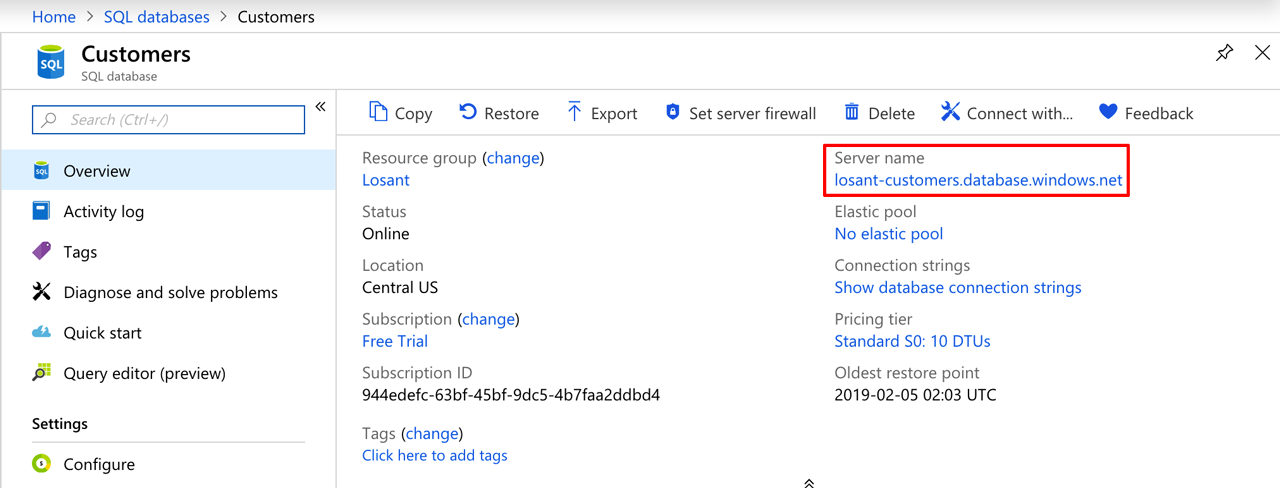
Task: Open Standard S0: 10 DTUs pricing tier
Action: pos(913,341)
